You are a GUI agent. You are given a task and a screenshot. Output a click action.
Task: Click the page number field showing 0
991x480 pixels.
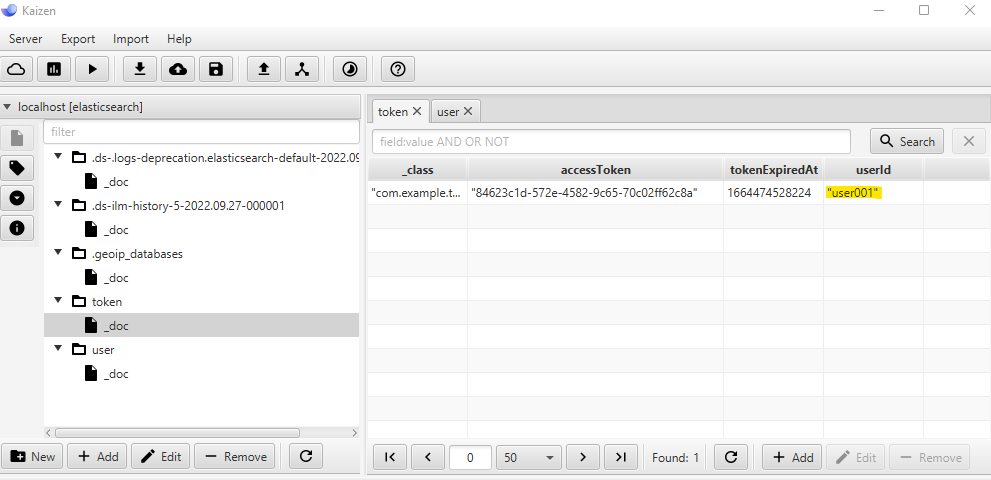coord(470,457)
